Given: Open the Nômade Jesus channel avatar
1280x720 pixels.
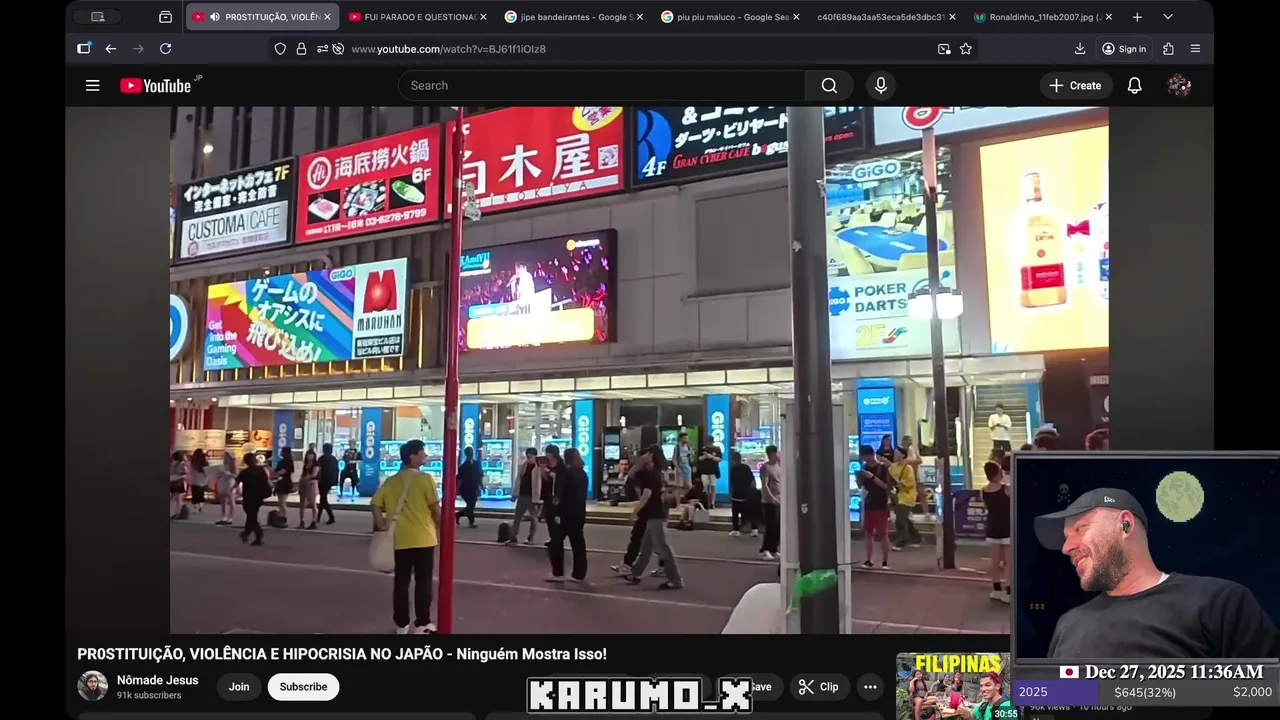Looking at the screenshot, I should tap(92, 686).
